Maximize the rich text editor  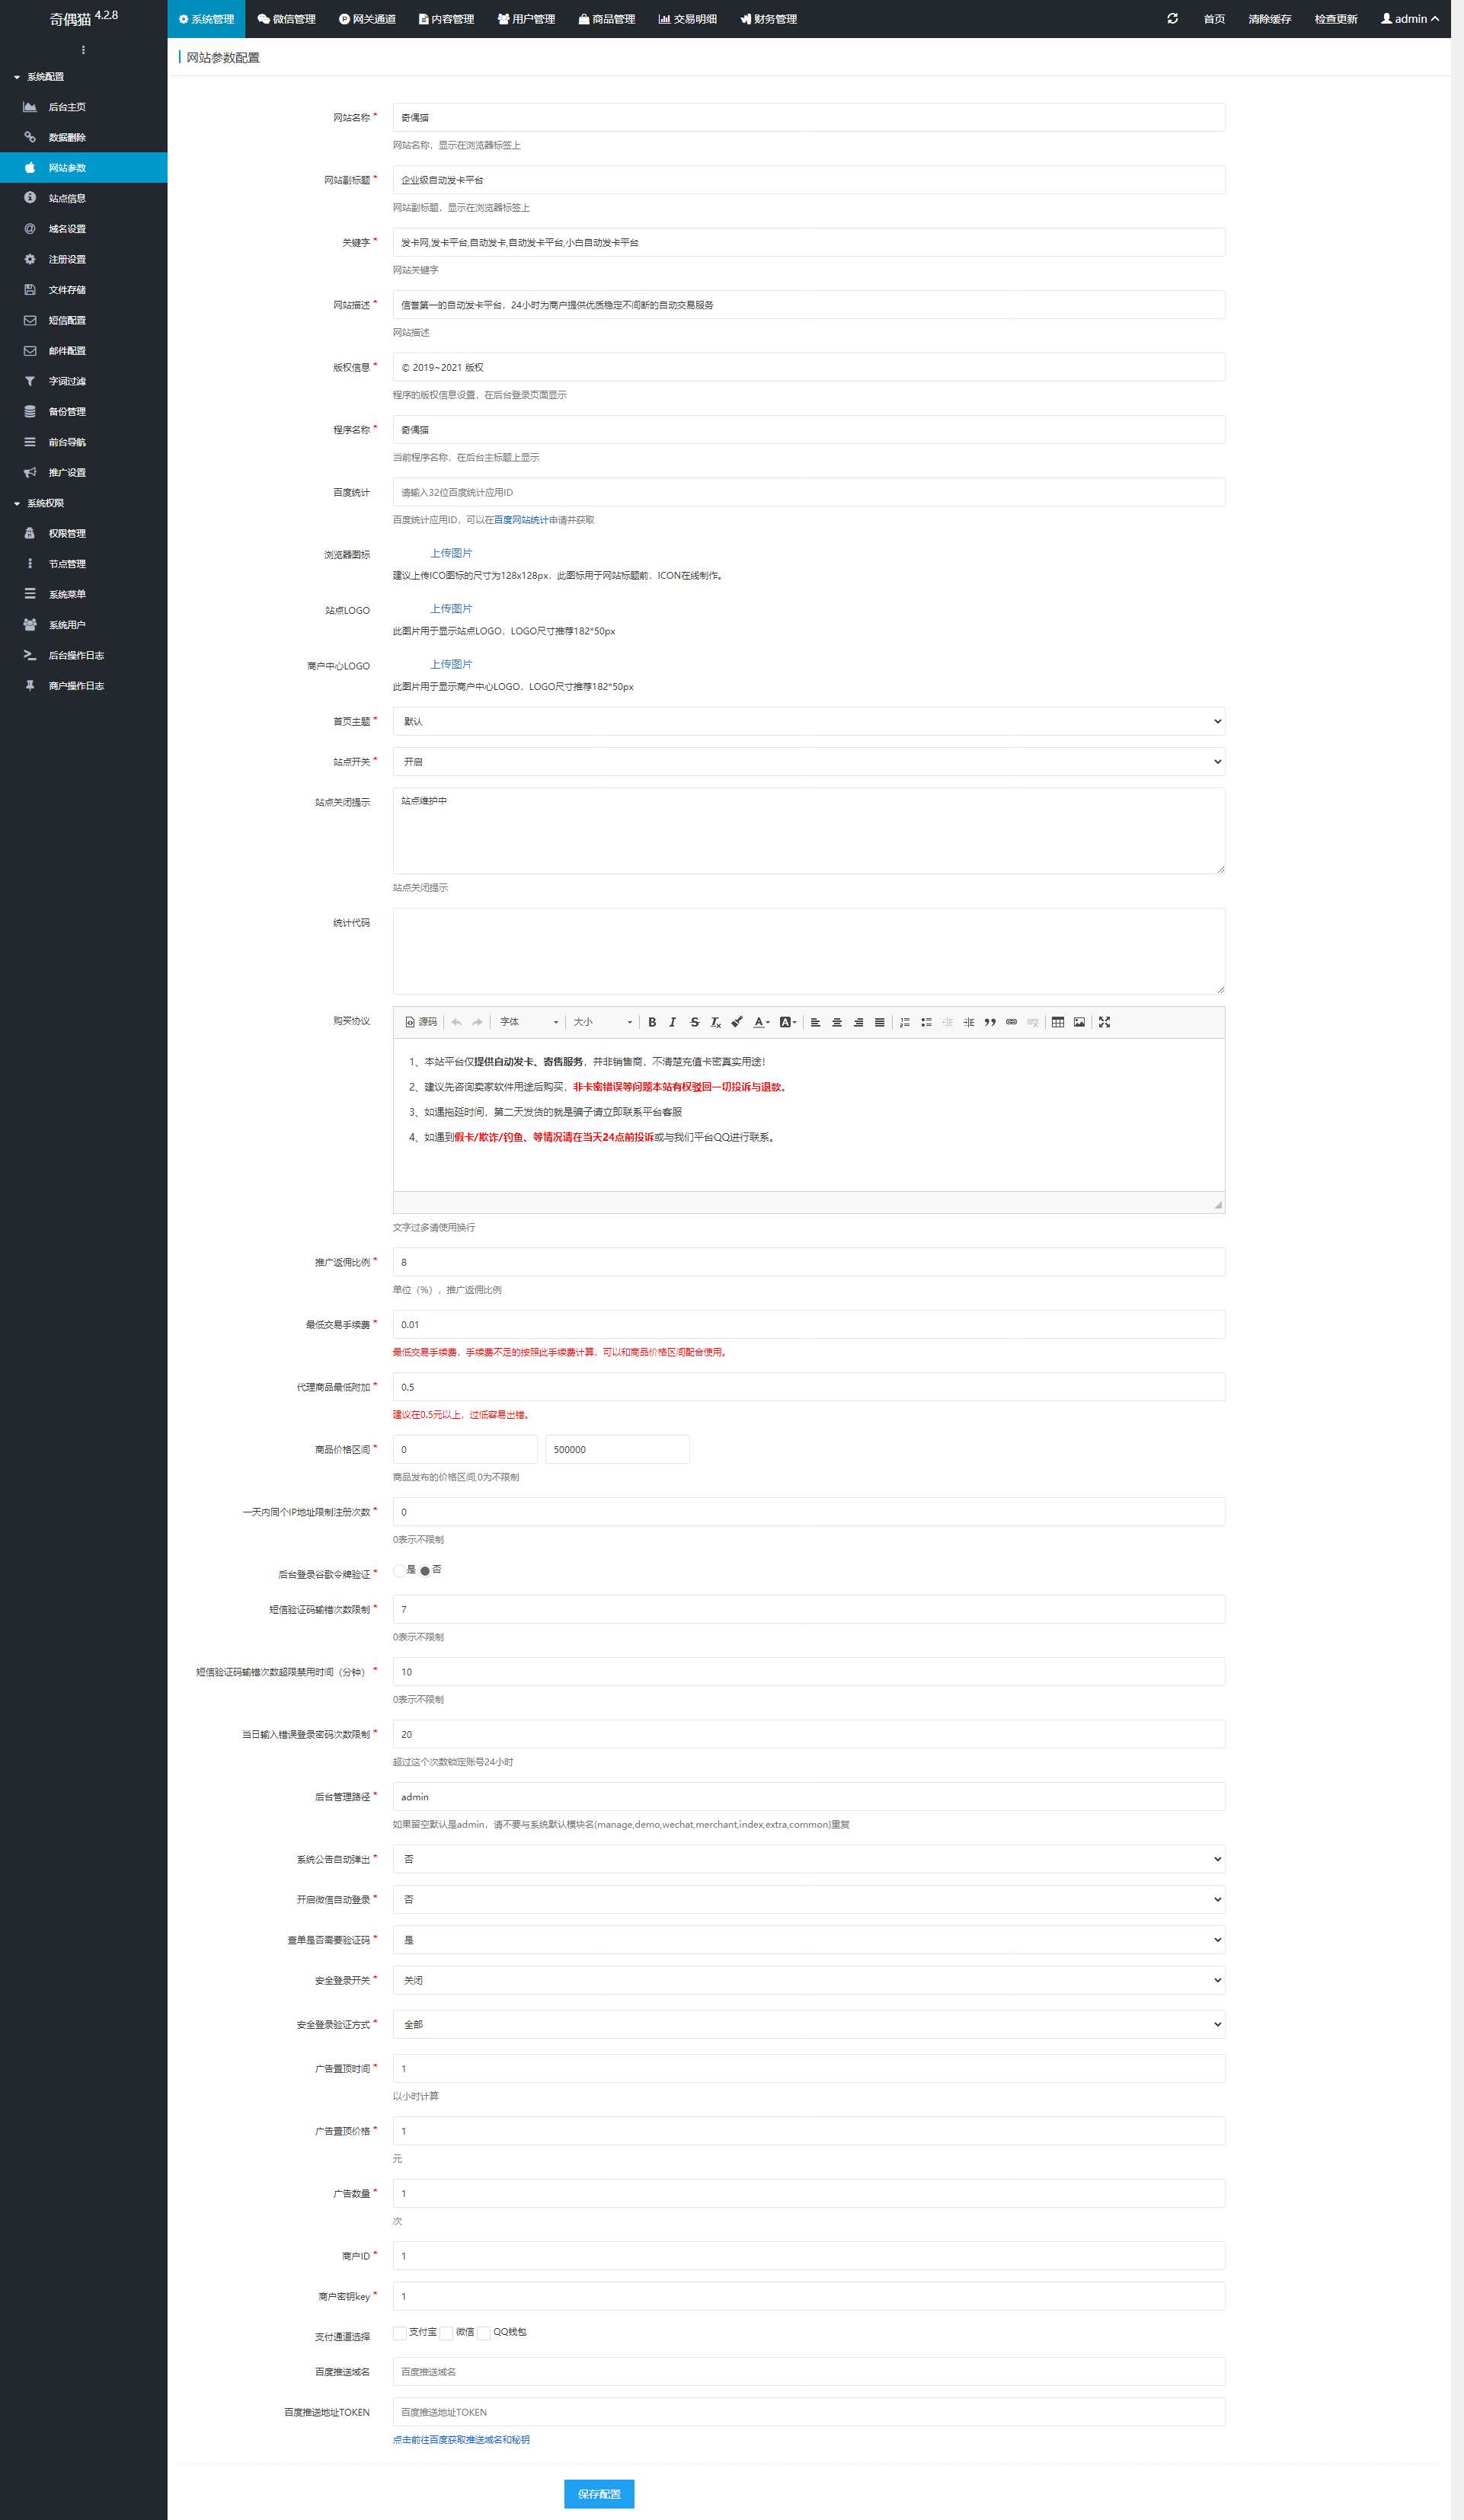1105,1022
